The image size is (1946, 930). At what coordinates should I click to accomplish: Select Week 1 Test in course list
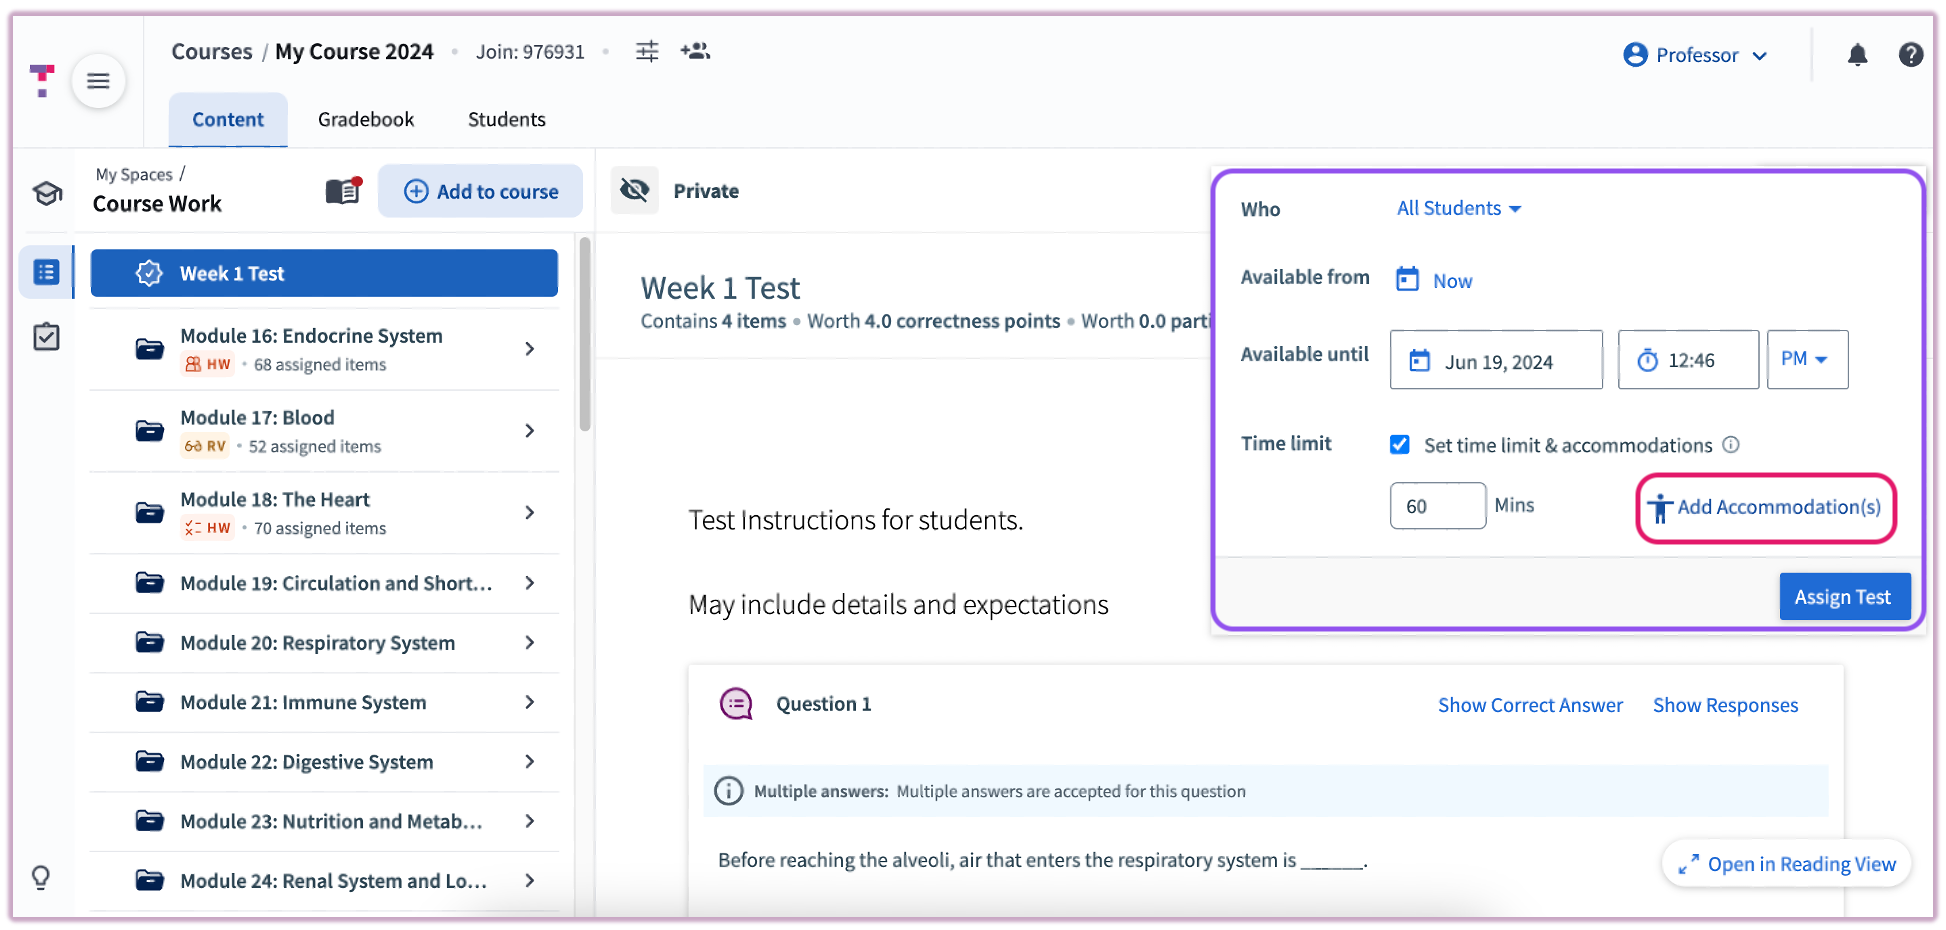click(324, 273)
